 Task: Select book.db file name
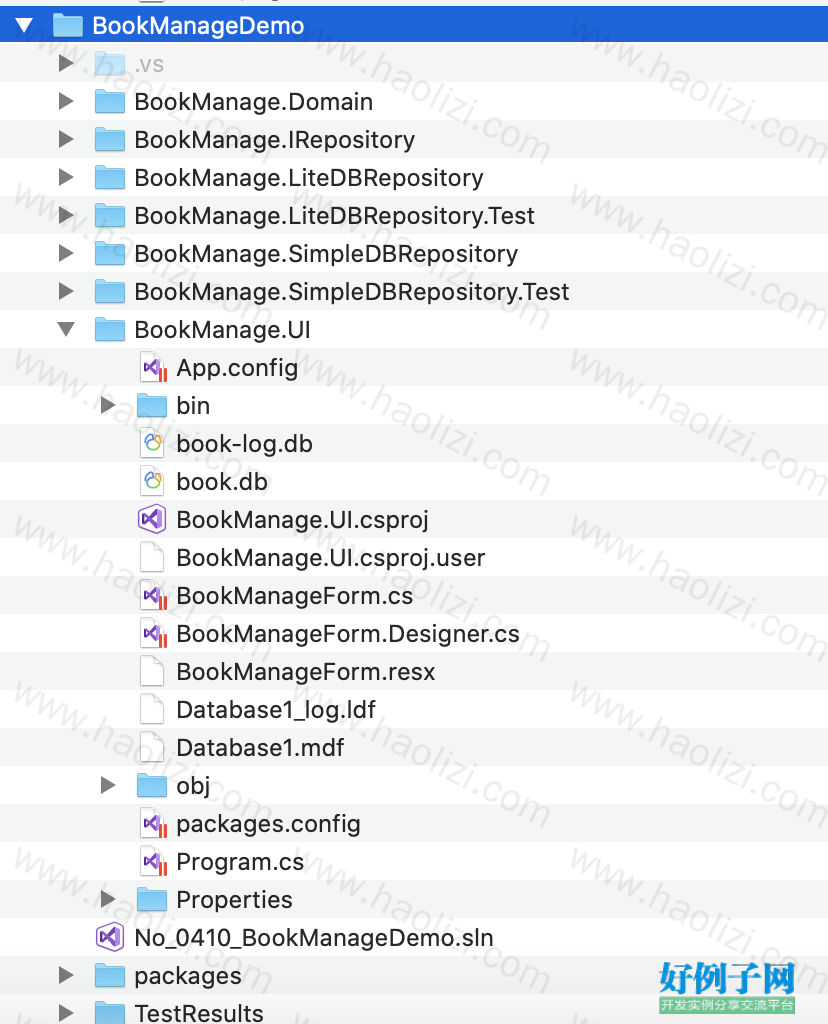click(222, 482)
